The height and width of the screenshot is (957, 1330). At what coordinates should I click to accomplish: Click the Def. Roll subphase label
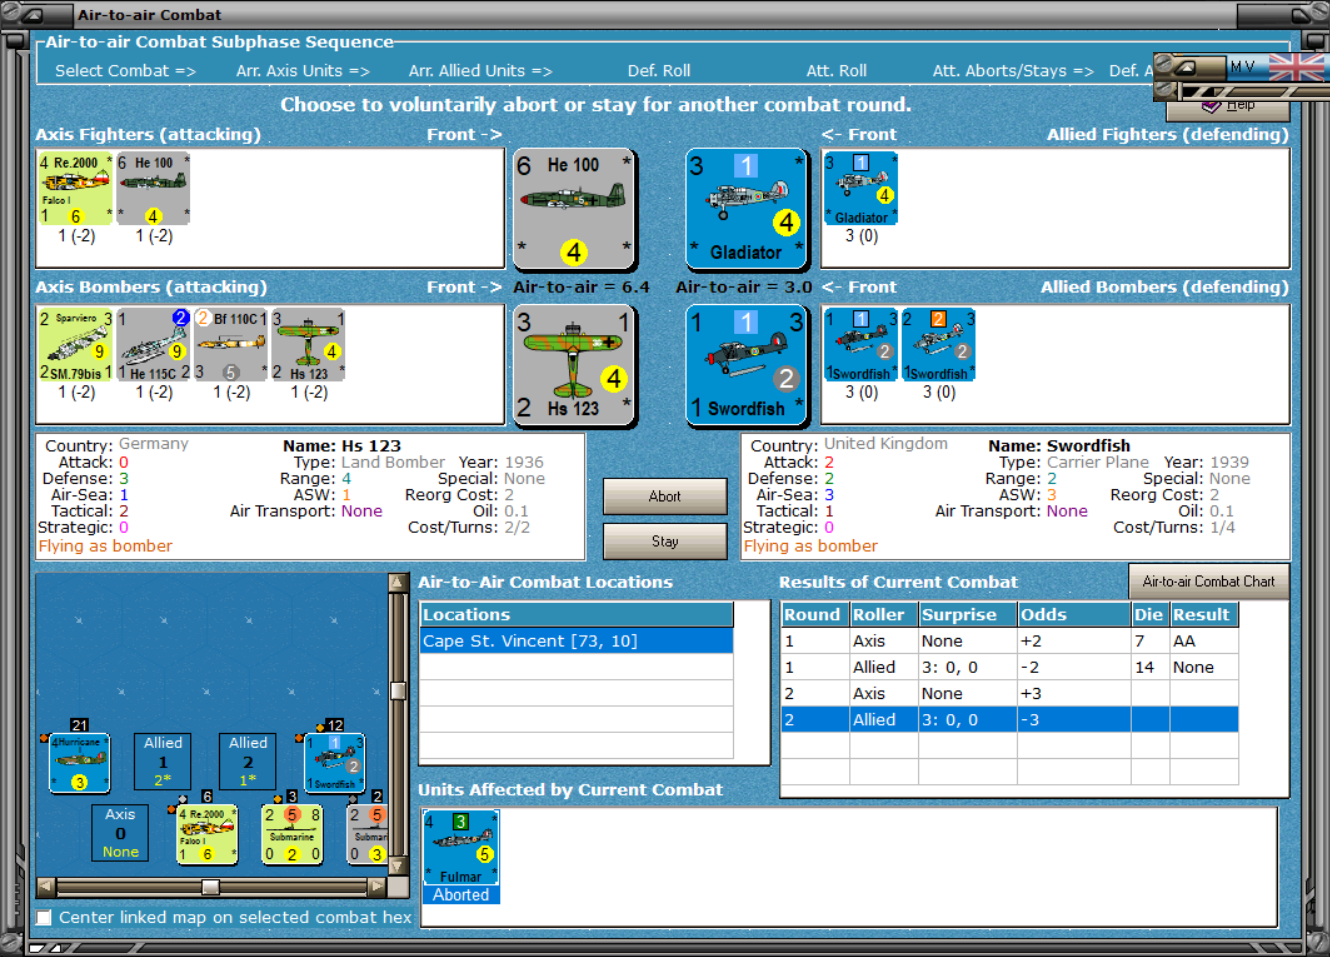[659, 71]
